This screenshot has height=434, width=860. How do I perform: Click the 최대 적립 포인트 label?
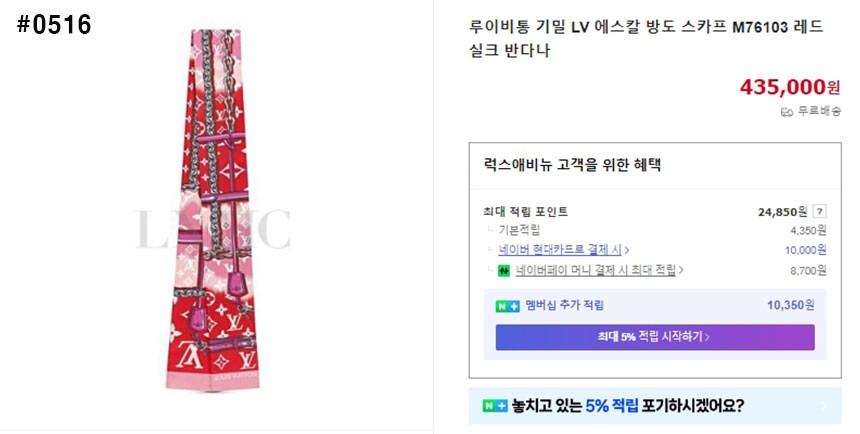[x=525, y=211]
